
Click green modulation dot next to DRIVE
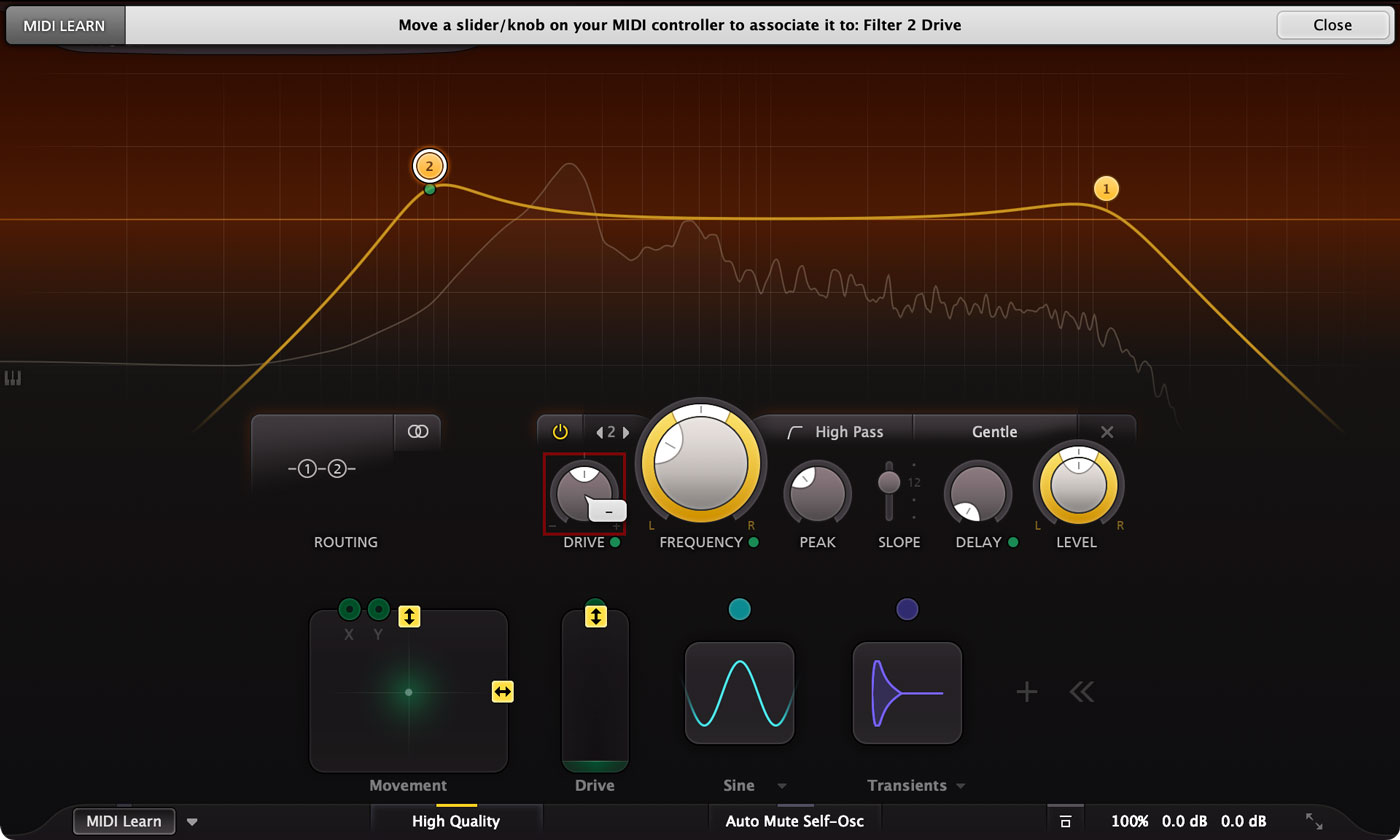pyautogui.click(x=615, y=543)
